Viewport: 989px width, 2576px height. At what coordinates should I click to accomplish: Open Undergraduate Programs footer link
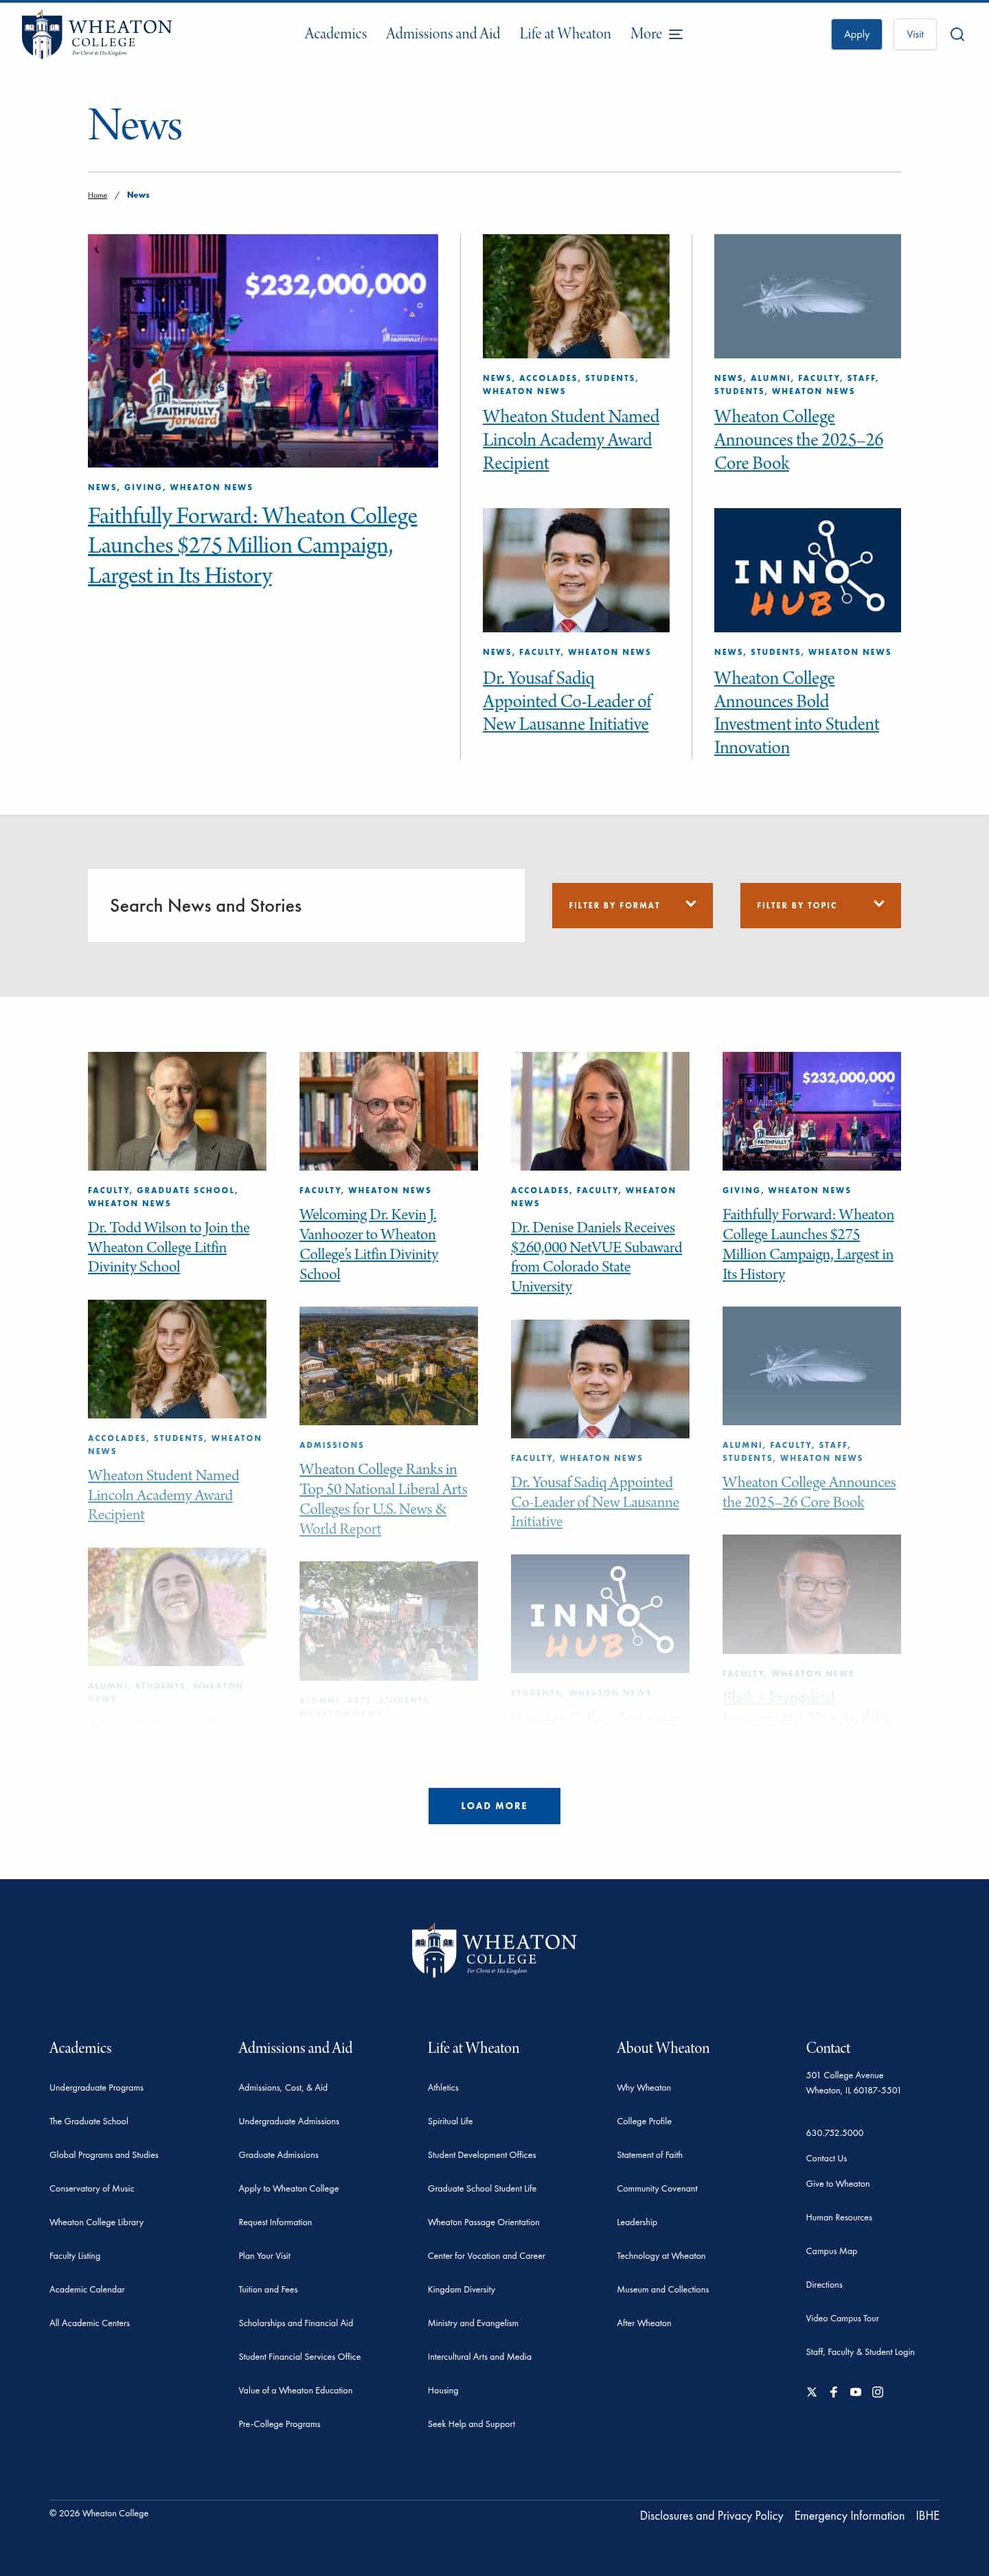(96, 2088)
